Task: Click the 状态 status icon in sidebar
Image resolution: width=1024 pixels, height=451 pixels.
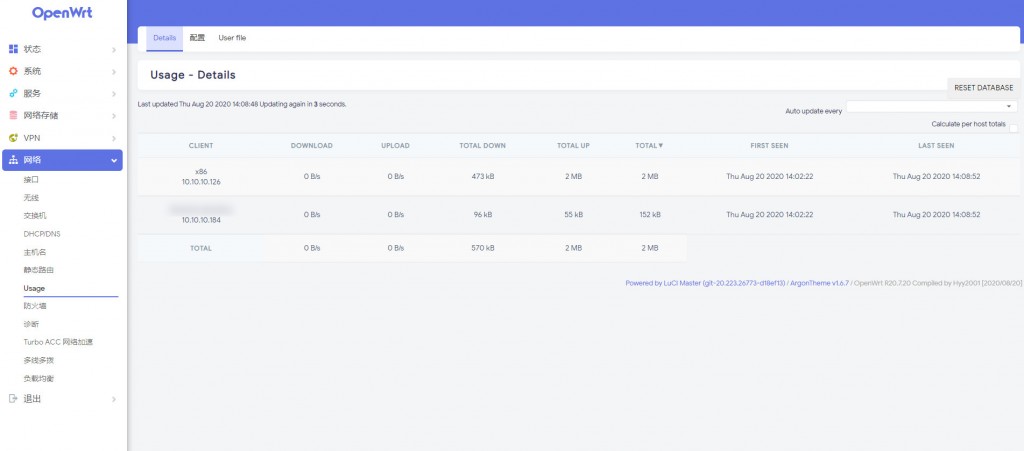Action: [13, 49]
